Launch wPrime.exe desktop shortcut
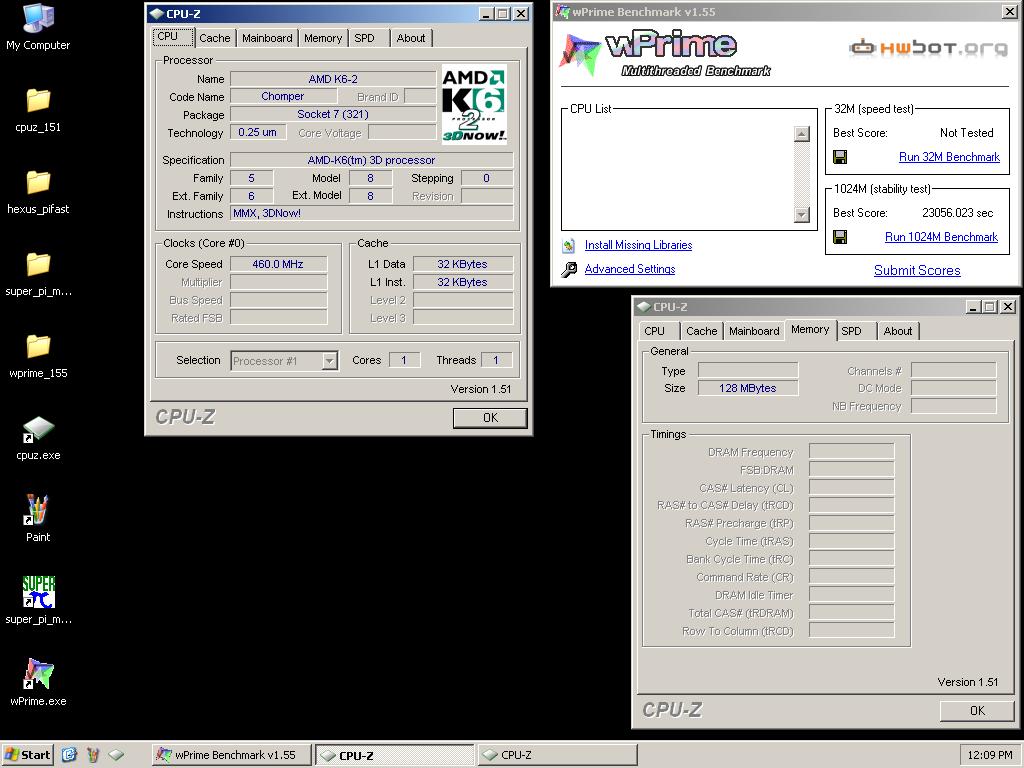Screen dimensions: 1024x768 click(x=38, y=683)
